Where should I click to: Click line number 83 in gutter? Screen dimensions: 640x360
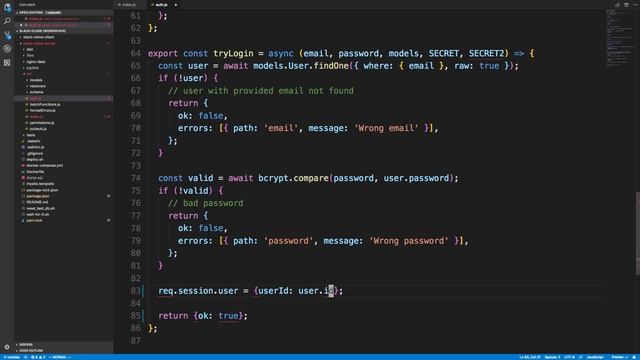[x=135, y=291]
